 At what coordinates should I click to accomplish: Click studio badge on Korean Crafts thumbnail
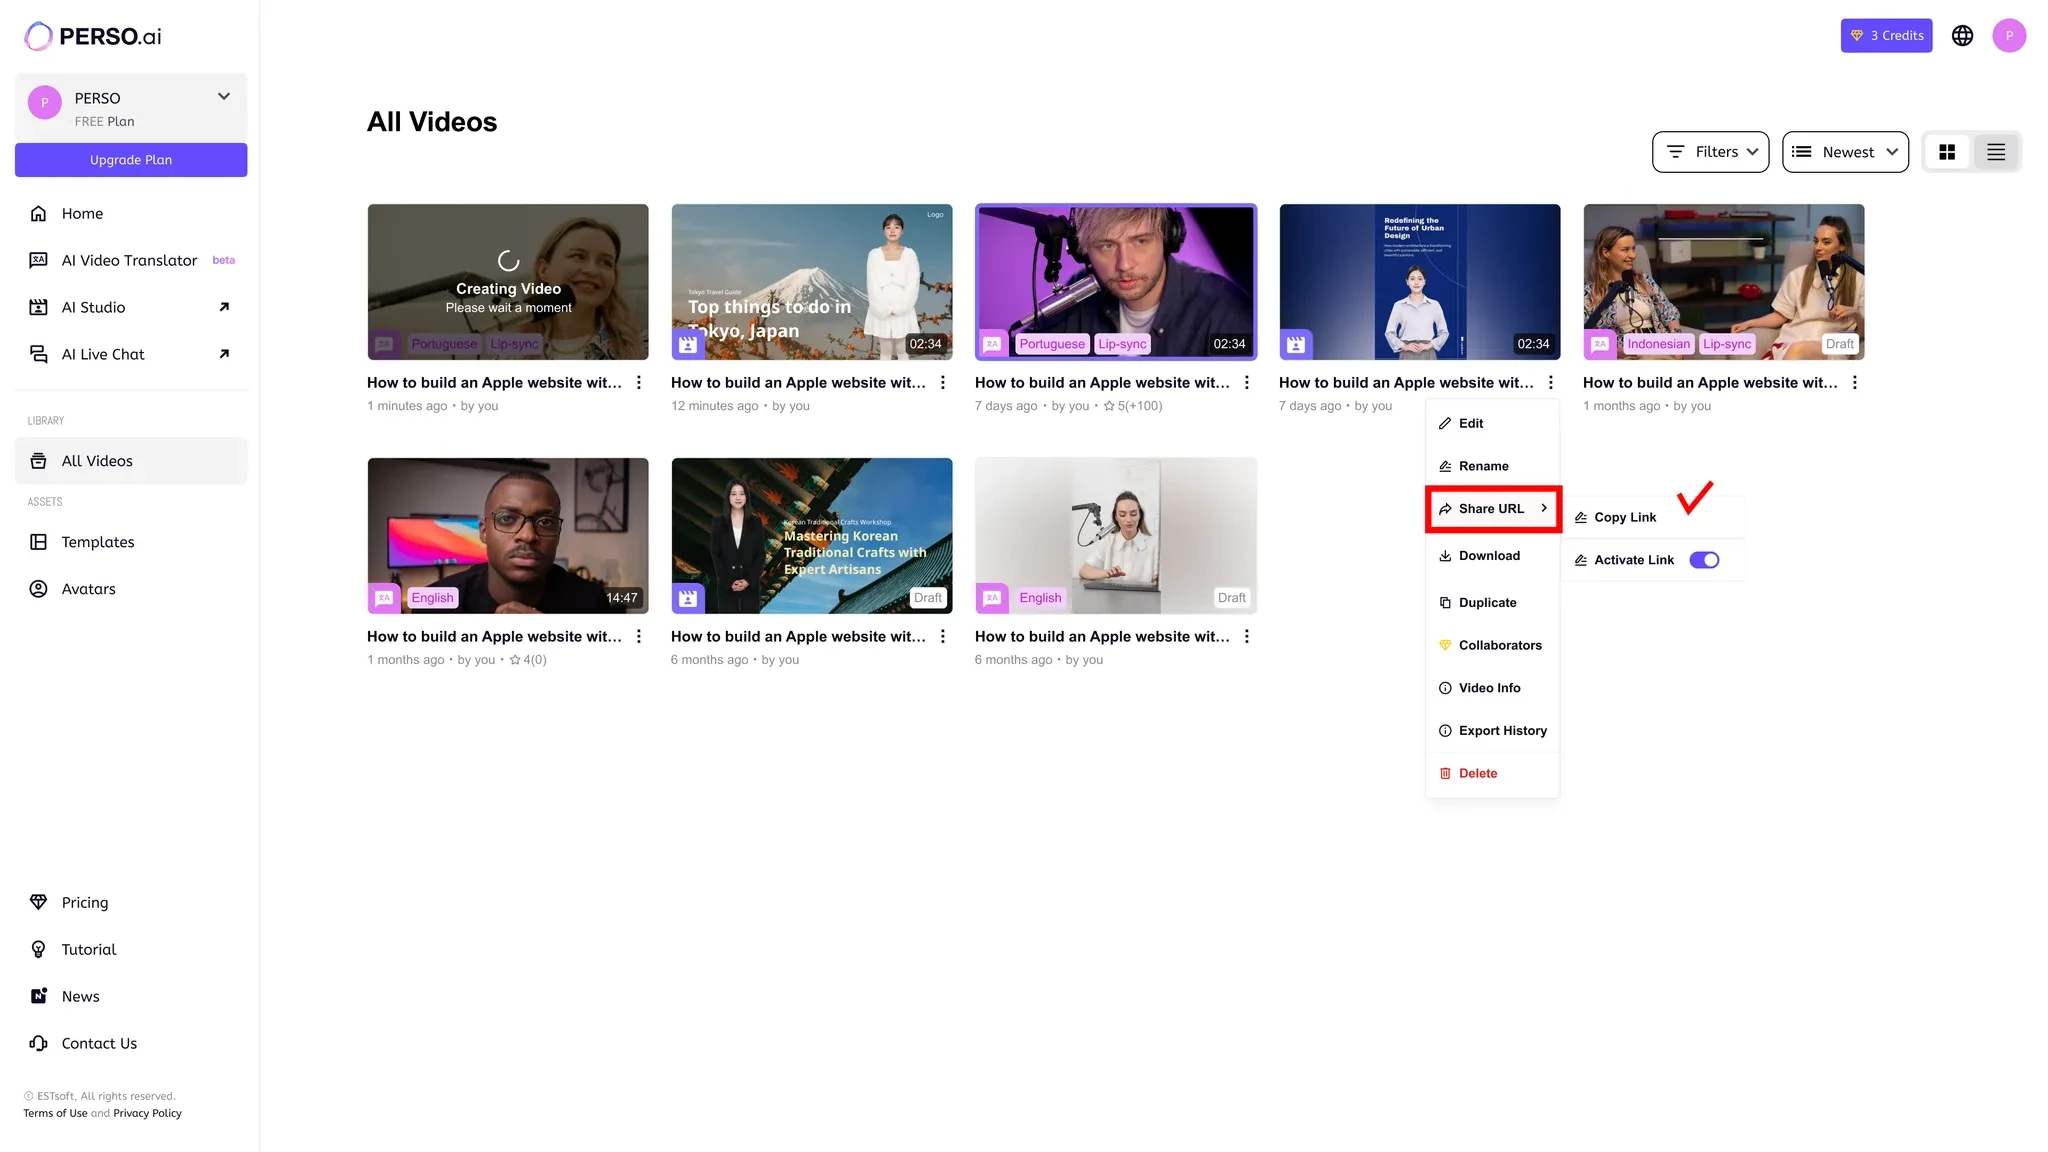(688, 598)
